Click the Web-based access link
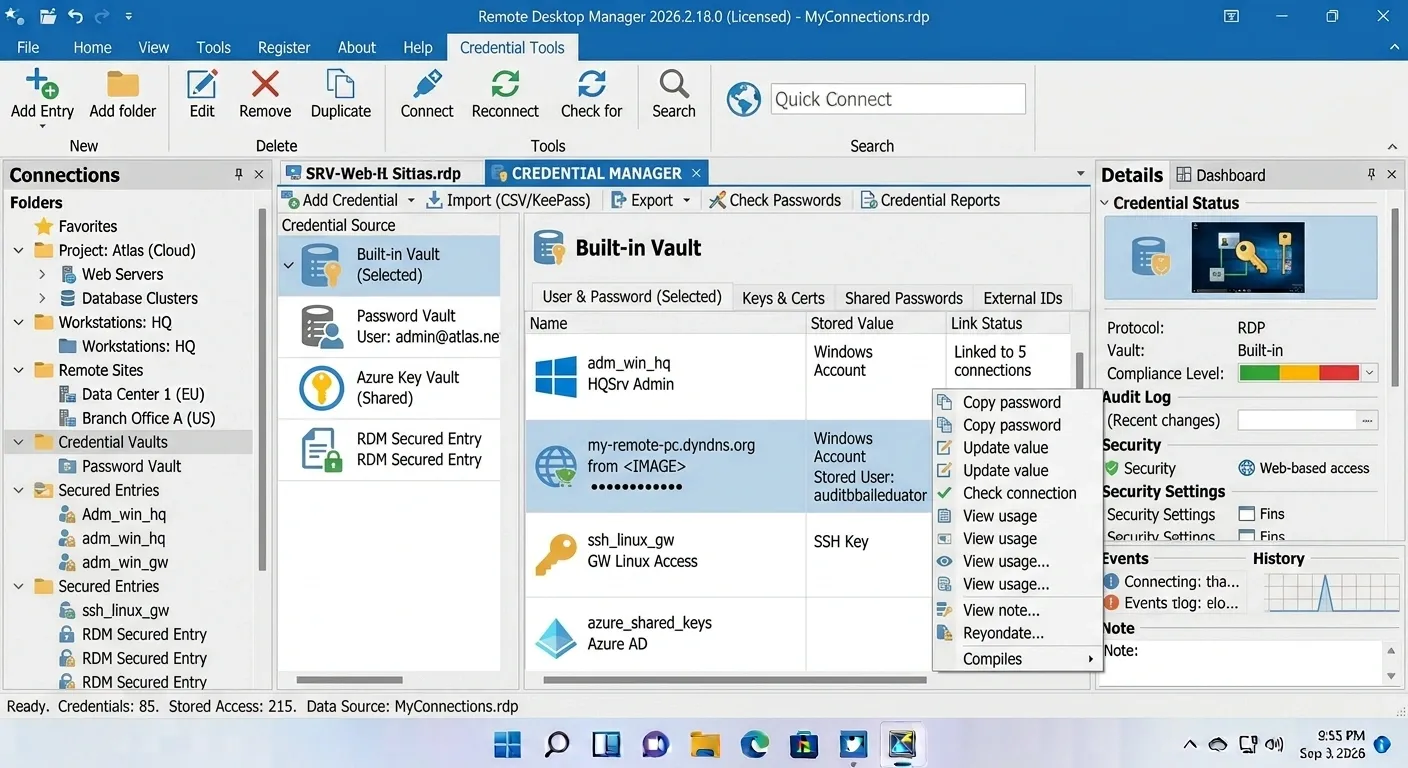Viewport: 1408px width, 768px height. coord(1304,468)
